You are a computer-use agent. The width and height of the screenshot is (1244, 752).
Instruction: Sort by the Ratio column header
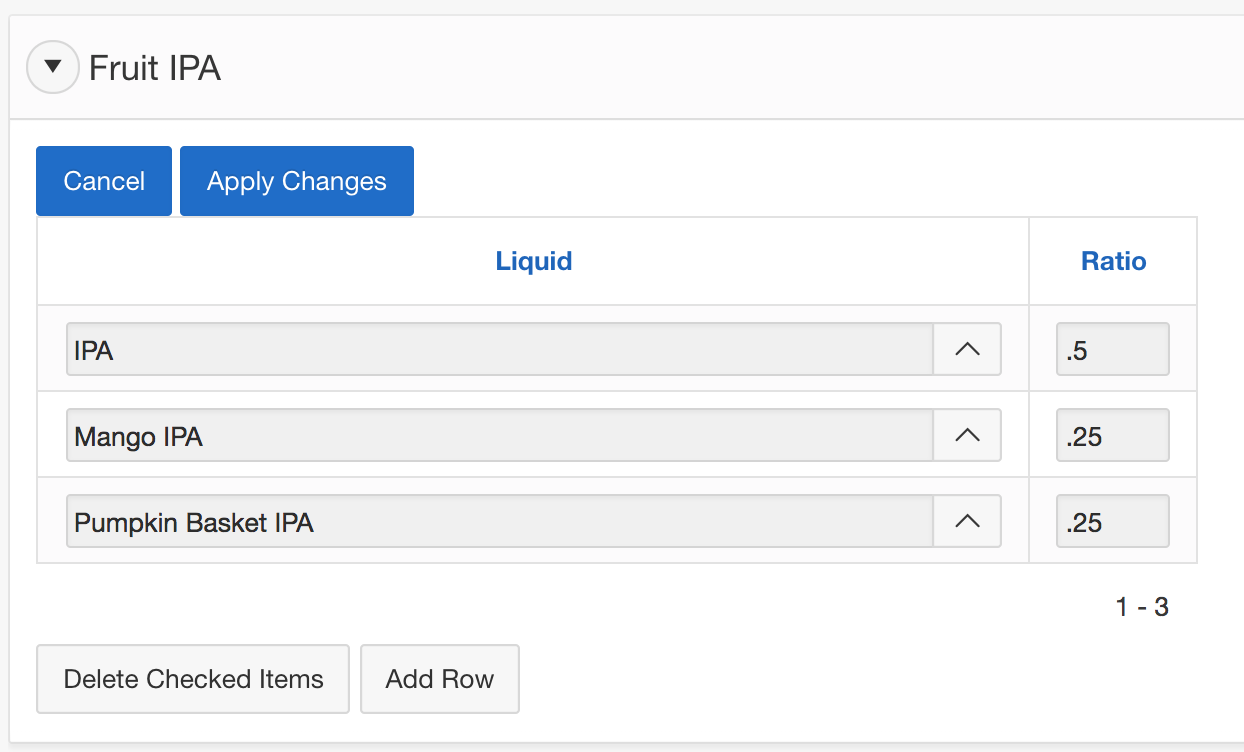click(x=1113, y=262)
